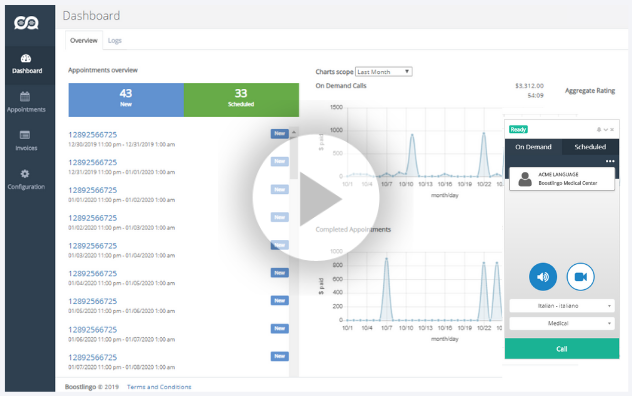Click the large play button overlay
This screenshot has width=632, height=396.
coord(316,198)
